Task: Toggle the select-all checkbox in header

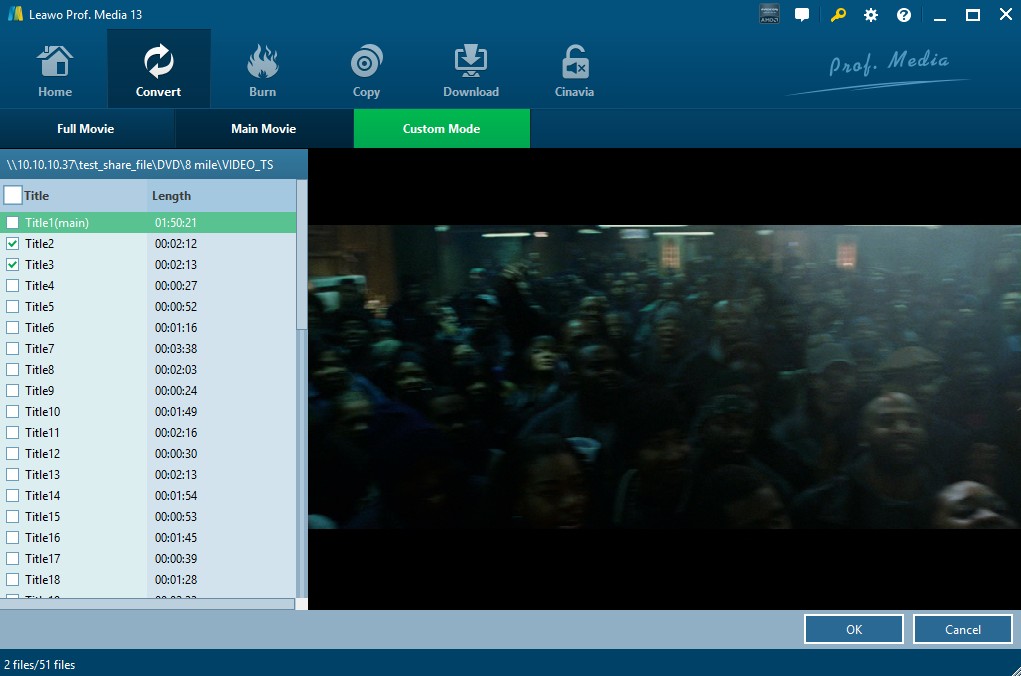Action: coord(14,195)
